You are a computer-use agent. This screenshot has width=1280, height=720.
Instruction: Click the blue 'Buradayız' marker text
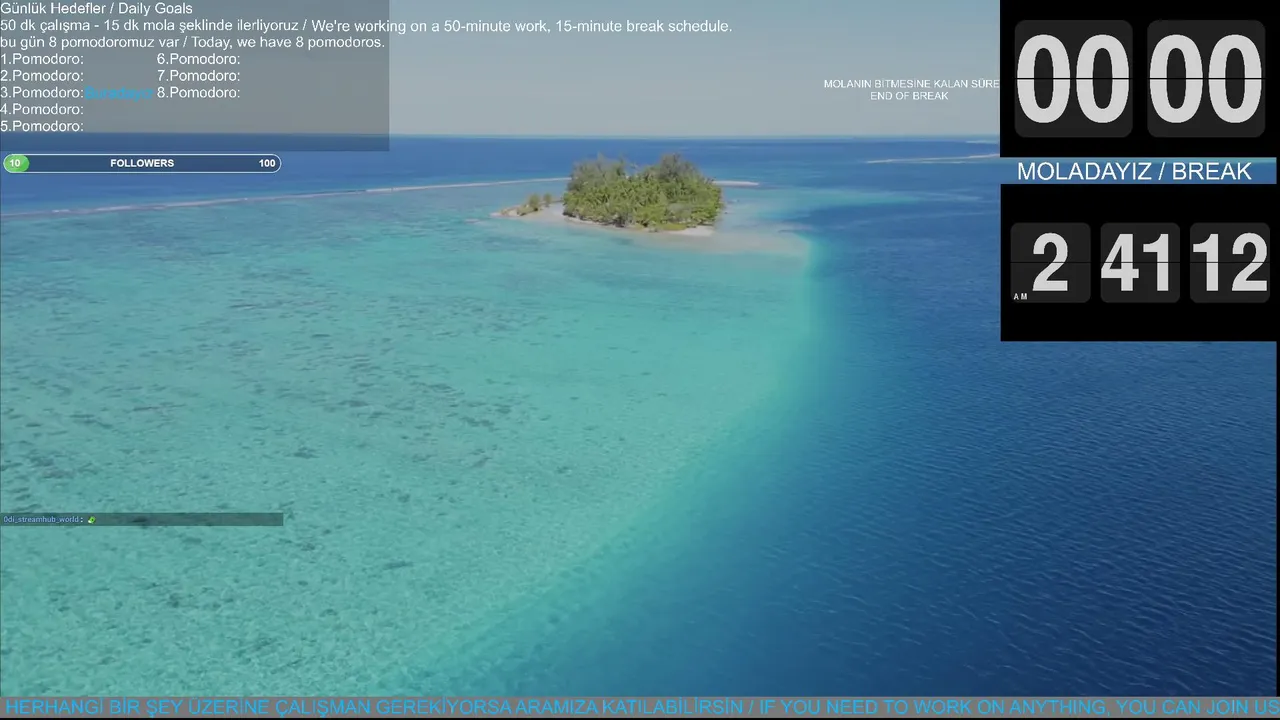click(x=119, y=93)
